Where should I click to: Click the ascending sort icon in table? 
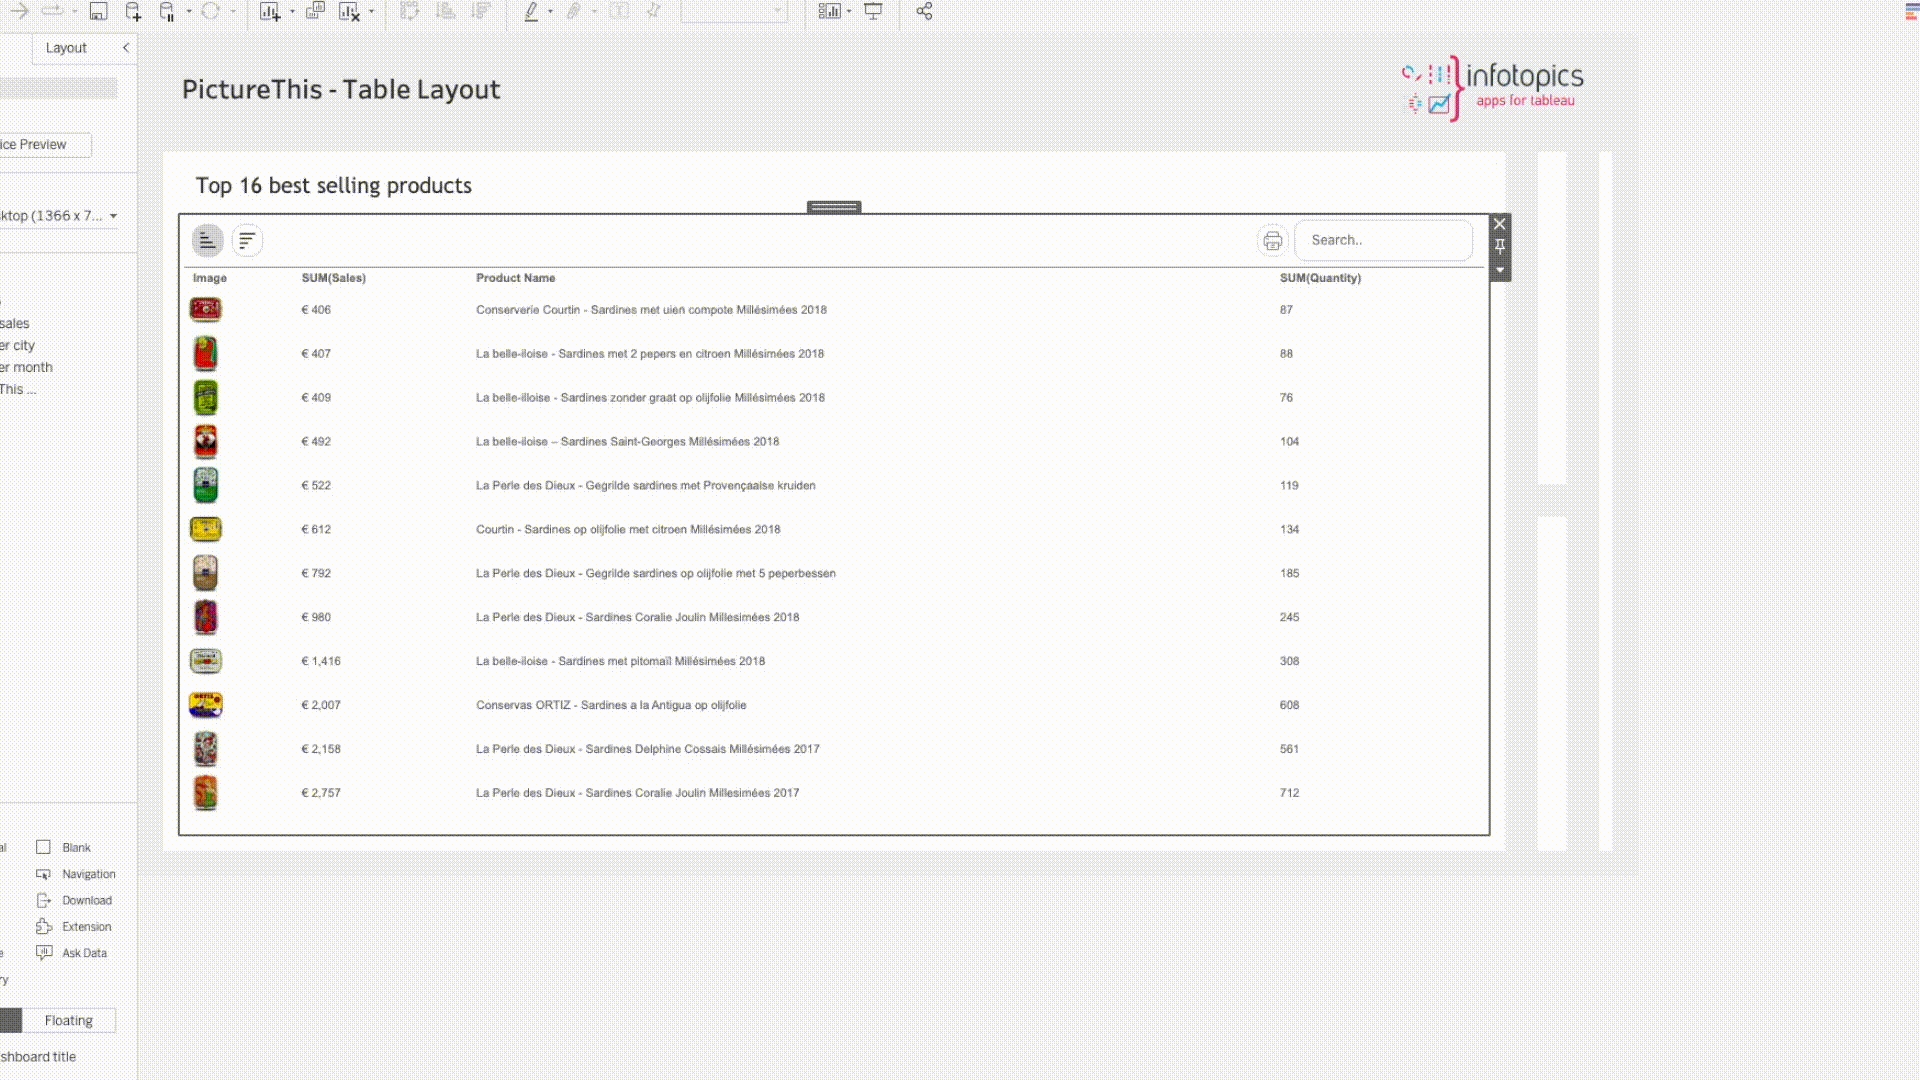[x=207, y=241]
